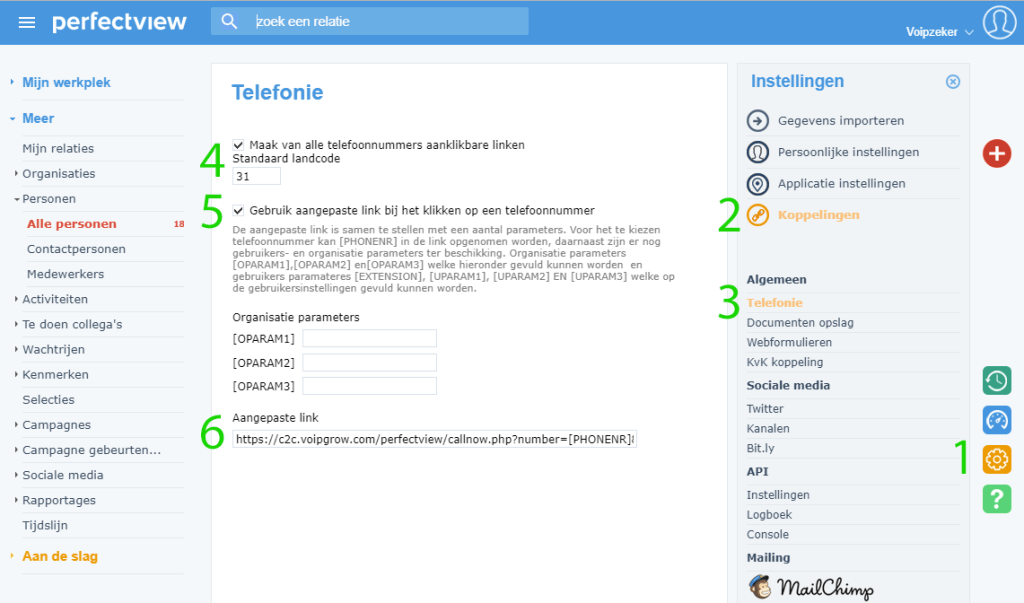The height and width of the screenshot is (603, 1024).
Task: Open Webformulieren settings
Action: 789,342
